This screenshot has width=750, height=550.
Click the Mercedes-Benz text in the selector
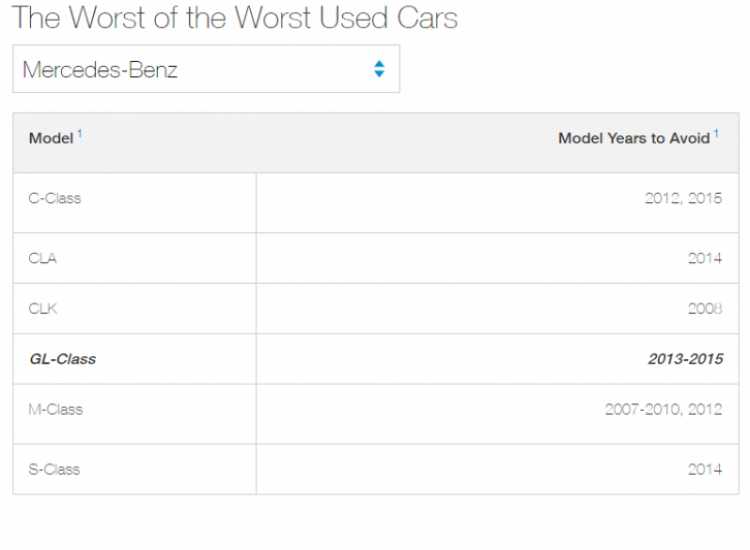[100, 70]
